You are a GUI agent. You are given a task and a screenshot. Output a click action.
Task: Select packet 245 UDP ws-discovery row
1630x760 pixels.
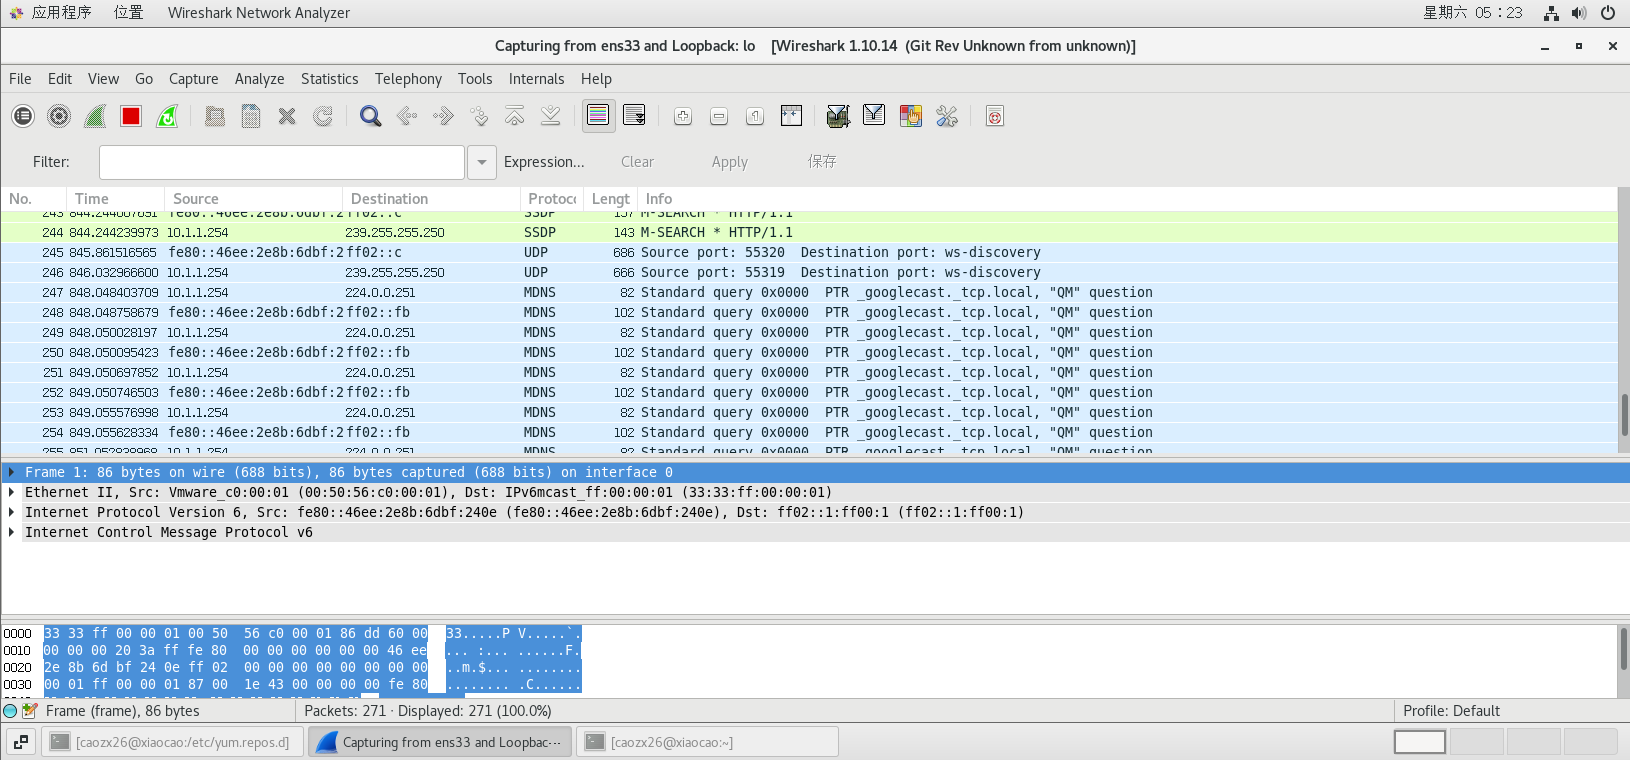[x=809, y=252]
